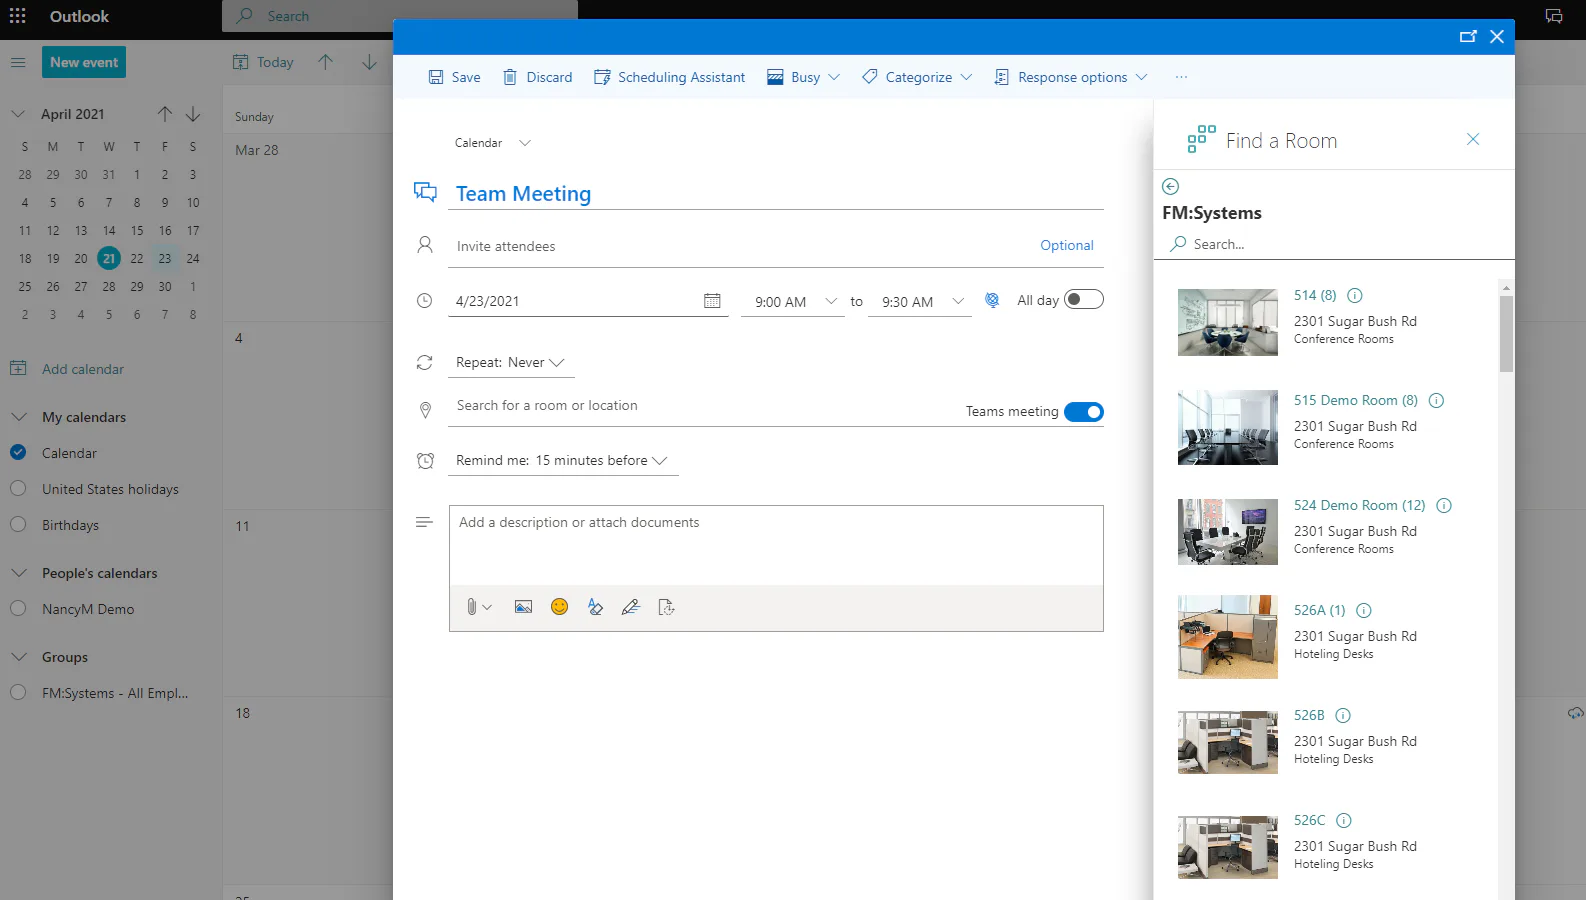The width and height of the screenshot is (1586, 900).
Task: Save the event
Action: 455,77
